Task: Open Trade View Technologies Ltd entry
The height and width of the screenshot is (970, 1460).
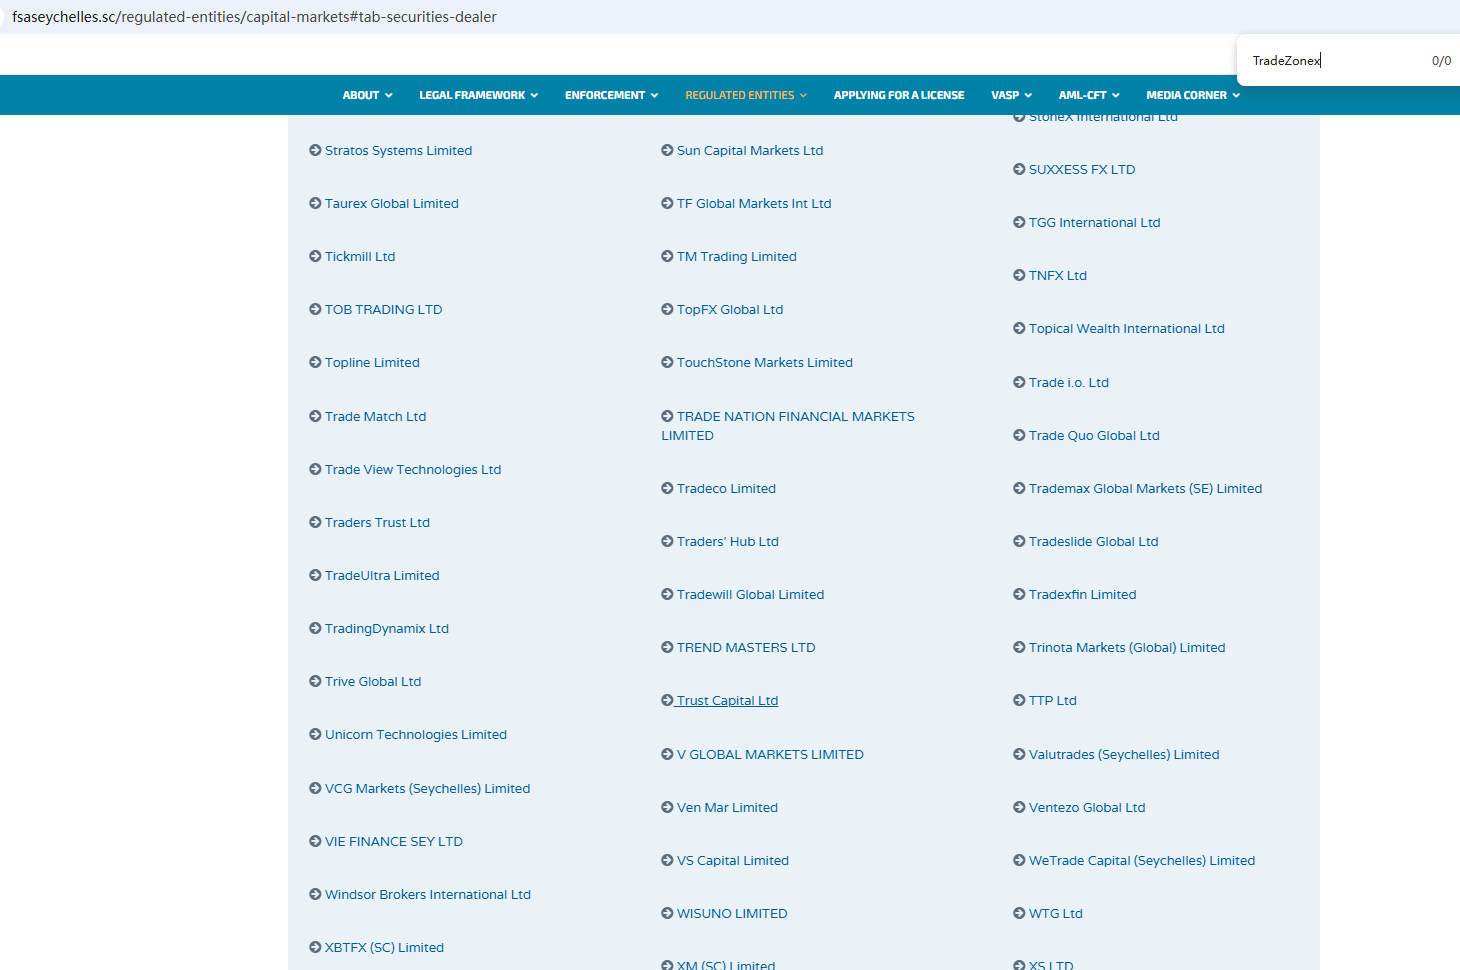Action: click(413, 469)
